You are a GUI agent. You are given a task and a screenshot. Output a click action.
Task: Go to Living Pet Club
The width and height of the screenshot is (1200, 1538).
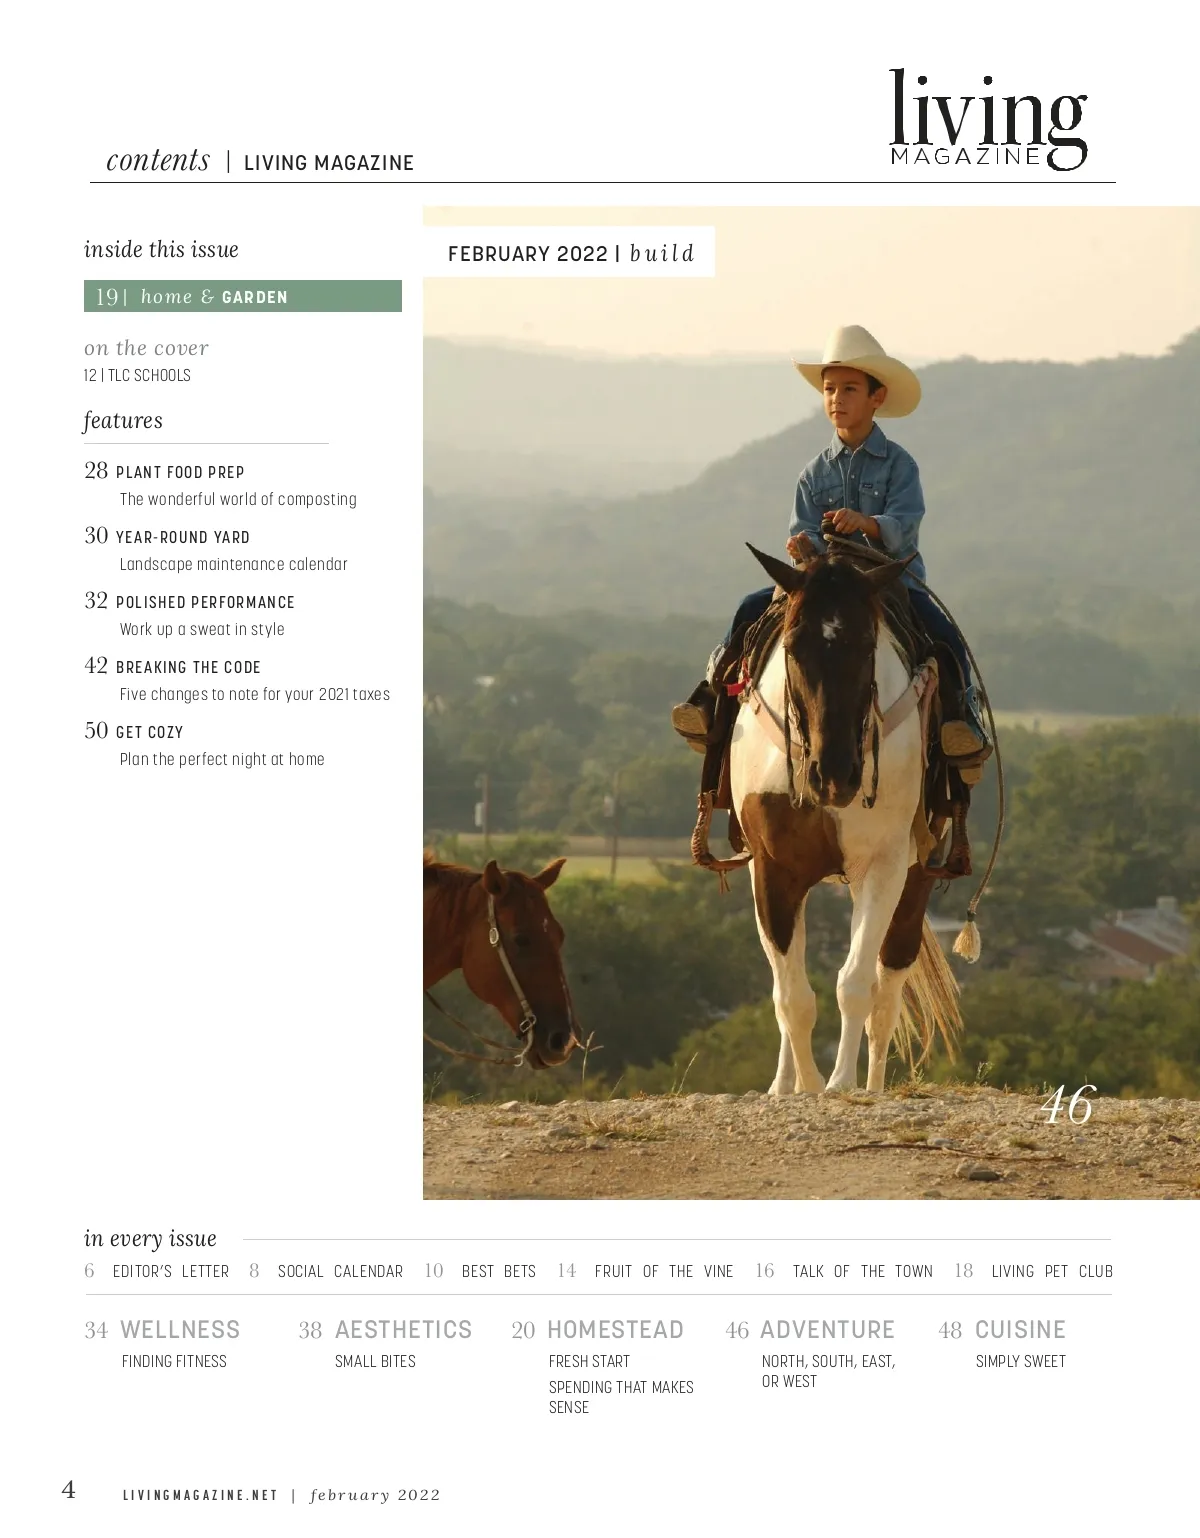click(x=1051, y=1272)
